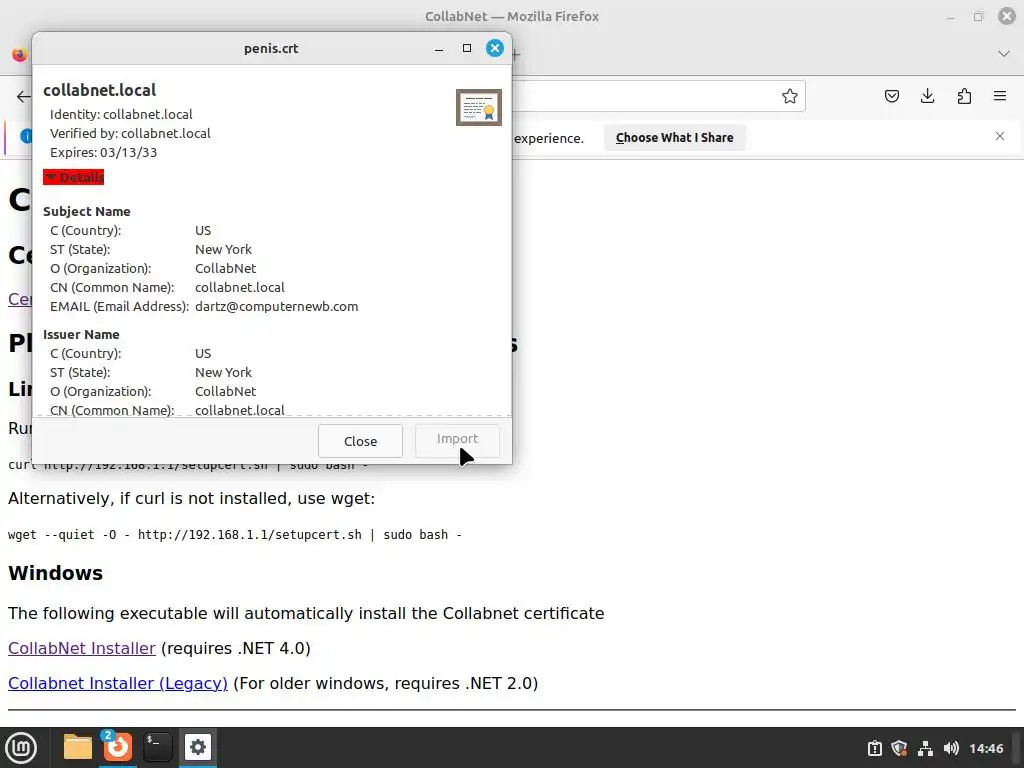This screenshot has width=1024, height=768.
Task: Click the Verified by: collabnet.local line
Action: (x=130, y=133)
